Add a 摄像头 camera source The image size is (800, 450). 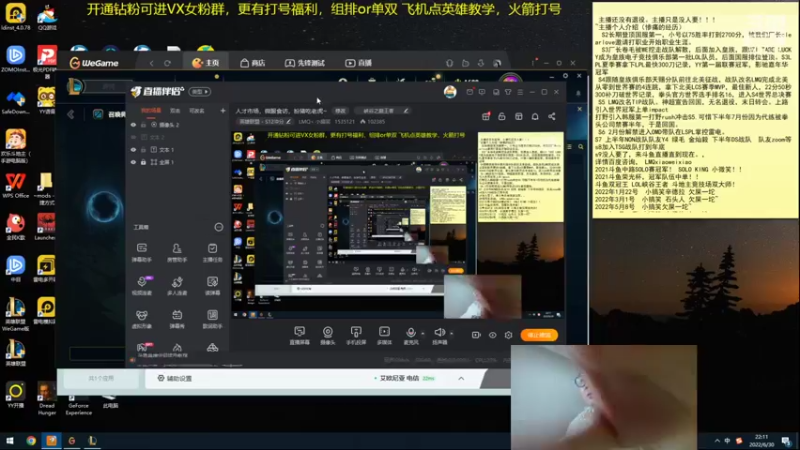pos(328,335)
